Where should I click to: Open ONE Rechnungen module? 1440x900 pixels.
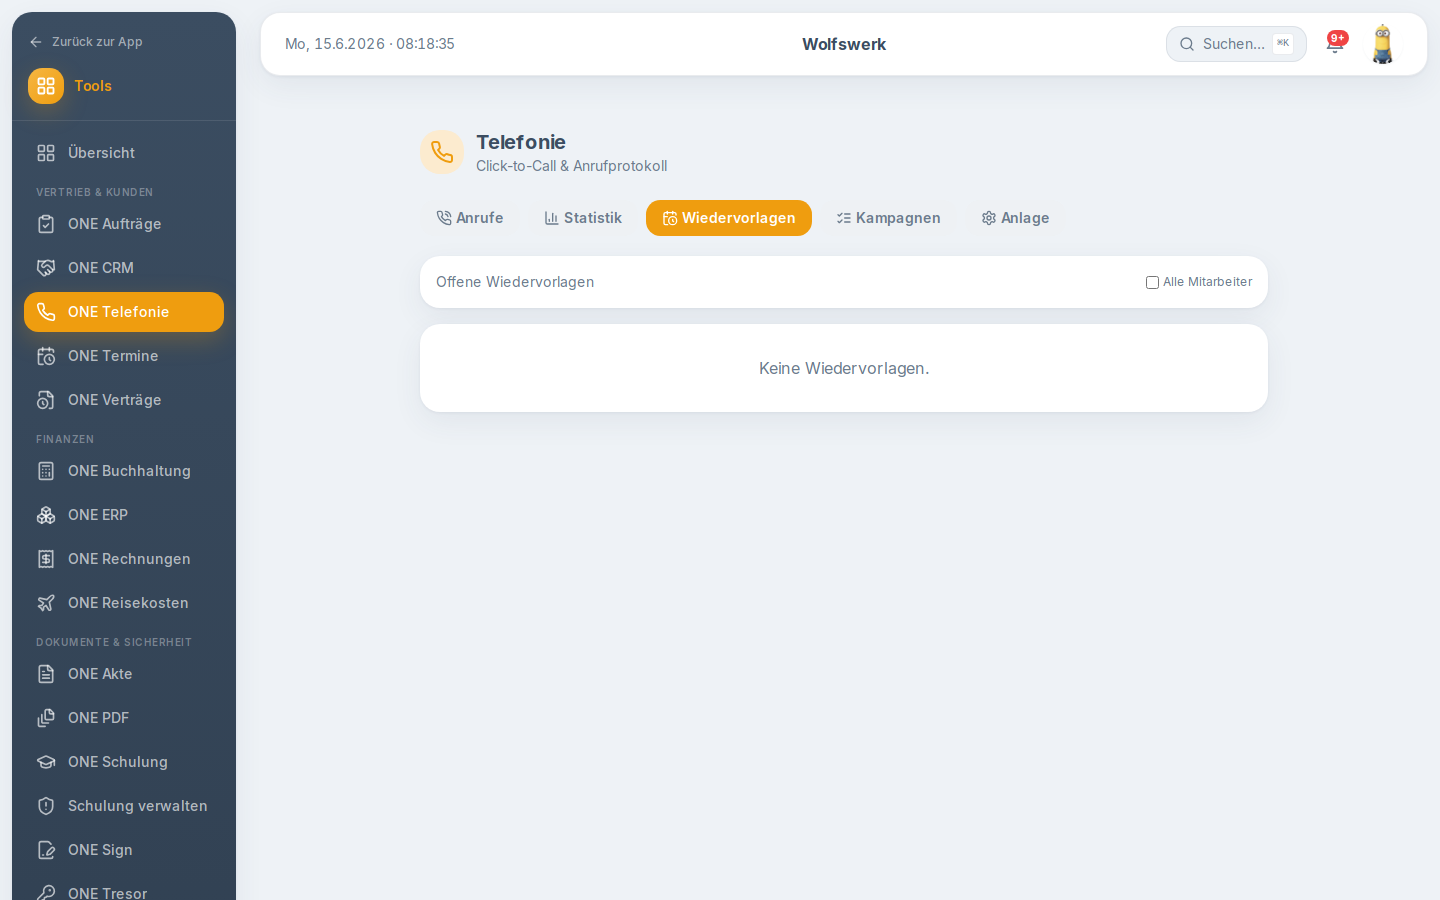[x=124, y=559]
